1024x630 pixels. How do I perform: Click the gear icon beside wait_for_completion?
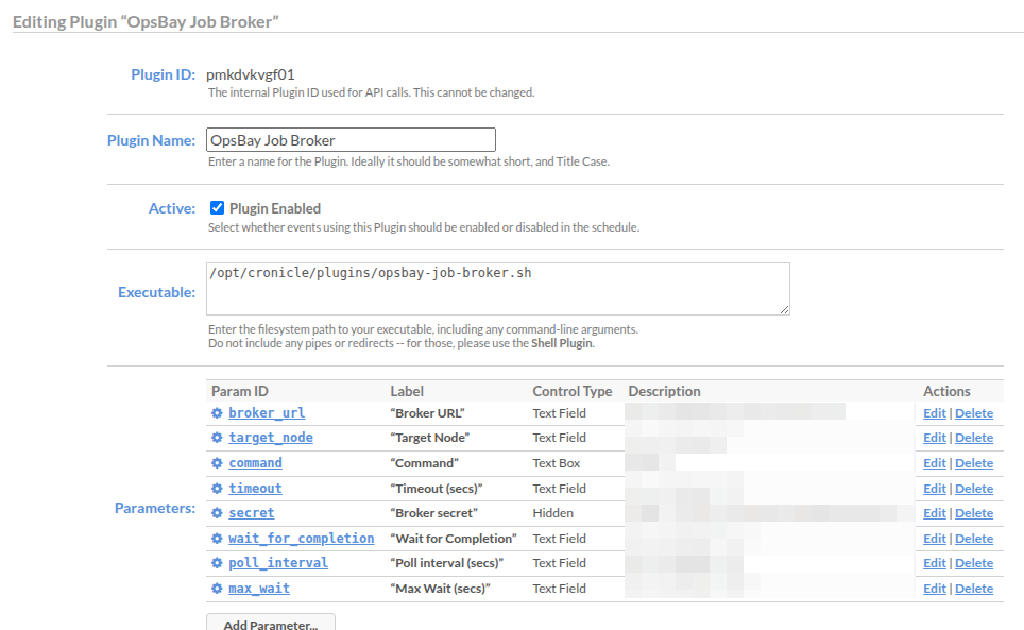pos(216,538)
